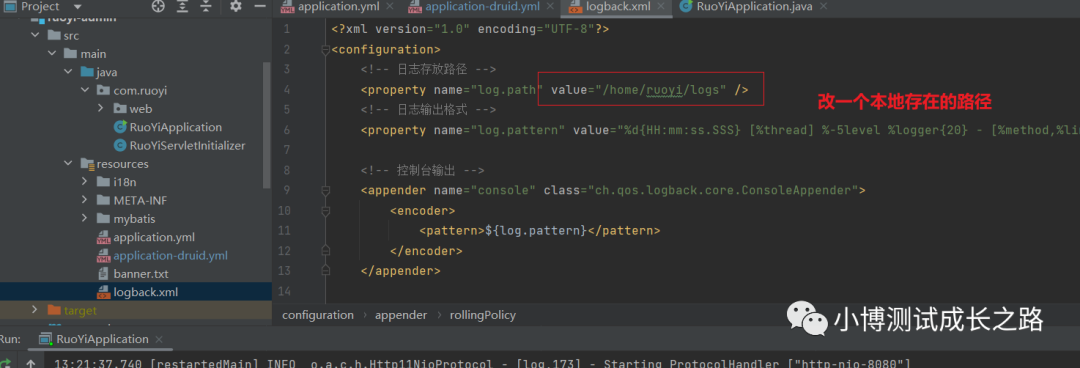Click the YML file icon on application.yml tab
Screen dimensions: 1080x368
pyautogui.click(x=287, y=7)
